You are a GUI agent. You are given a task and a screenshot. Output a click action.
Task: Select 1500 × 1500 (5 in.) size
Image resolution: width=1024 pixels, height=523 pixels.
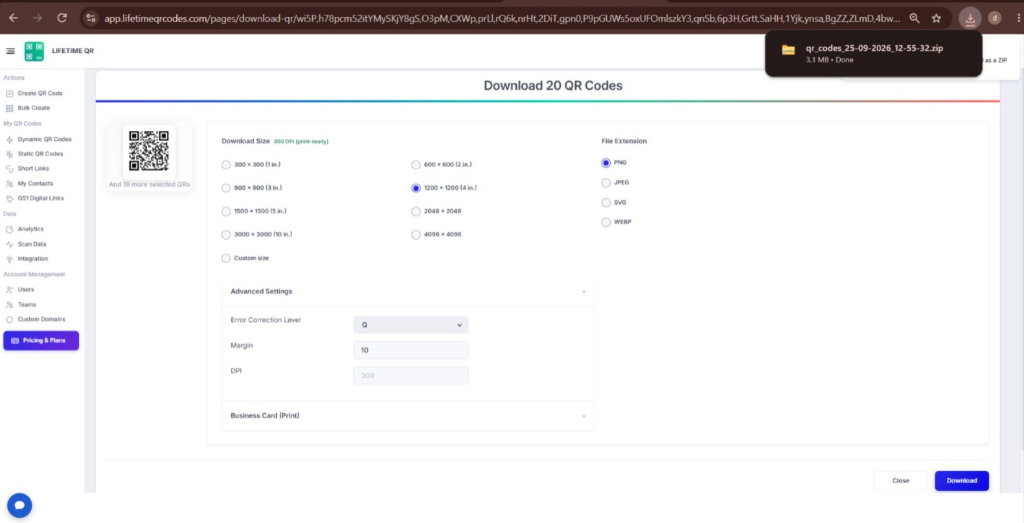226,212
